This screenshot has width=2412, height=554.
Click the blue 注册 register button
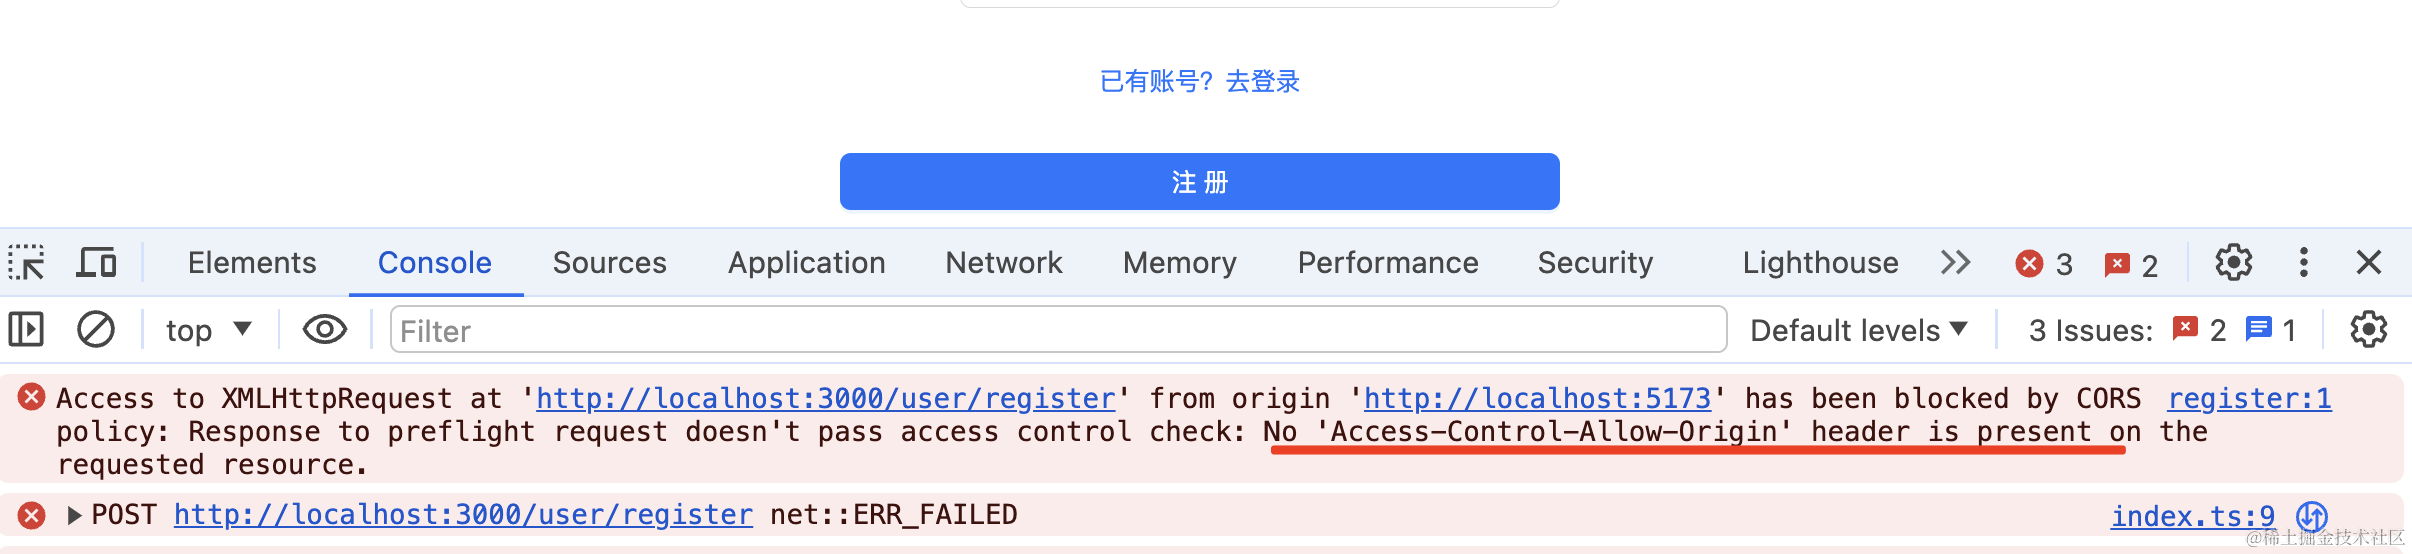(x=1199, y=182)
